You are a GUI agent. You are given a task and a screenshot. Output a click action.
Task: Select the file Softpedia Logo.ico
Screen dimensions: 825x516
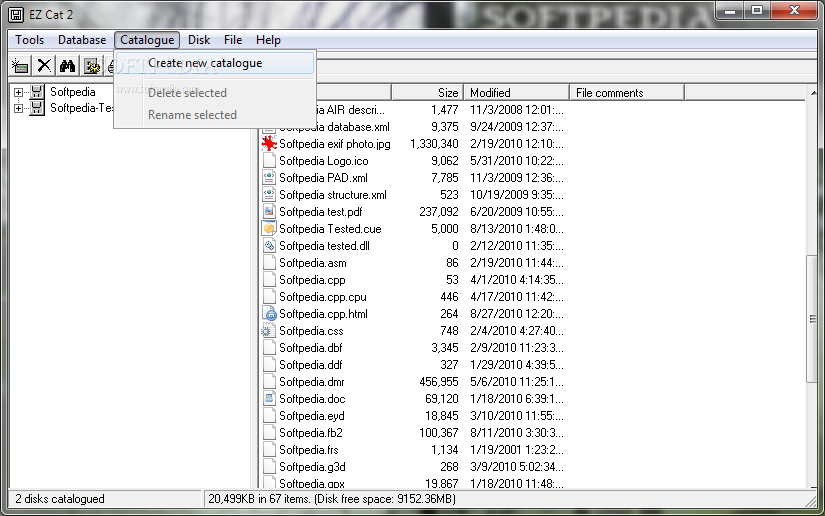324,161
